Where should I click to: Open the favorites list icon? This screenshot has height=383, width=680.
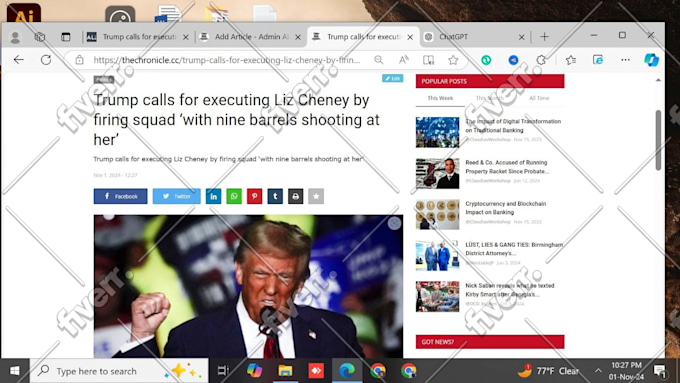(571, 60)
